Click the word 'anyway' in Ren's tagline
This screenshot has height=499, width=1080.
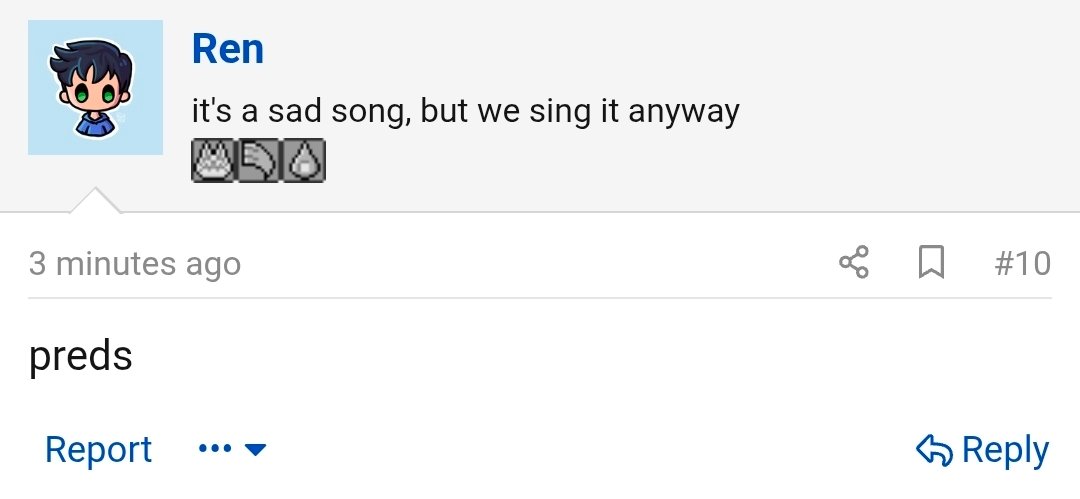point(684,112)
